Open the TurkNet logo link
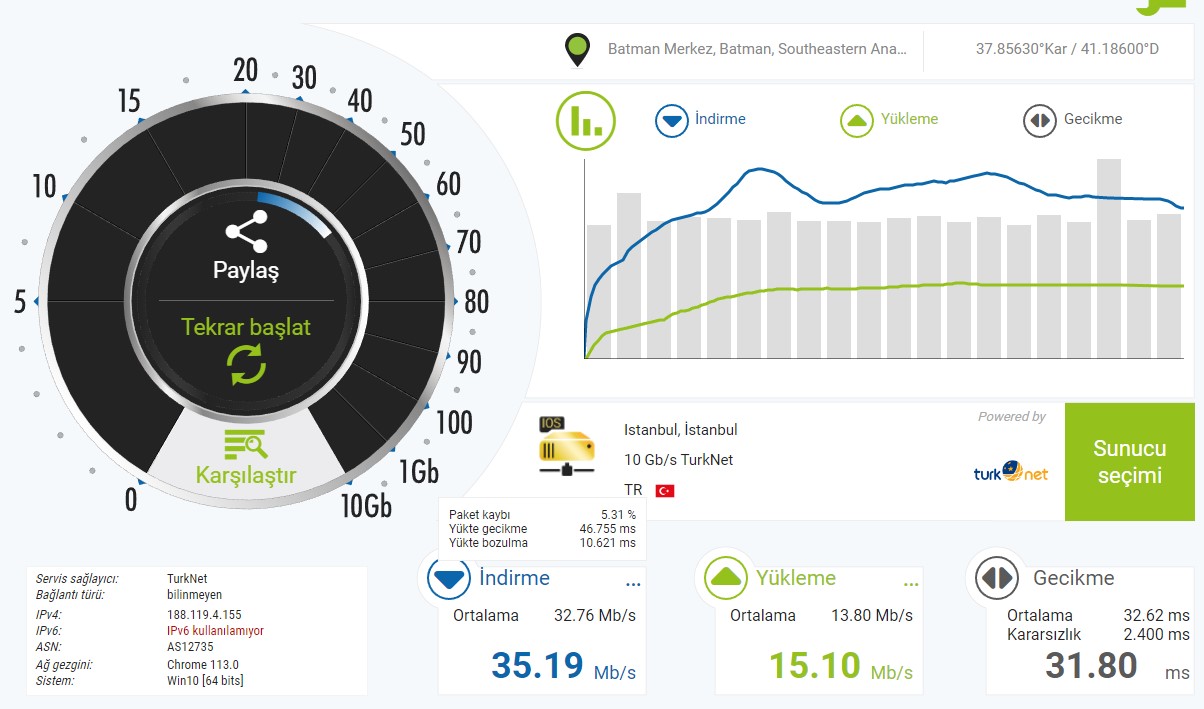1204x709 pixels. tap(1011, 472)
